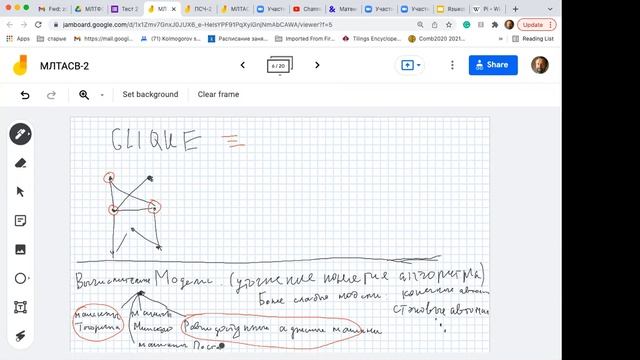The height and width of the screenshot is (360, 640).
Task: Enable the Laser pointer tool
Action: (20, 336)
